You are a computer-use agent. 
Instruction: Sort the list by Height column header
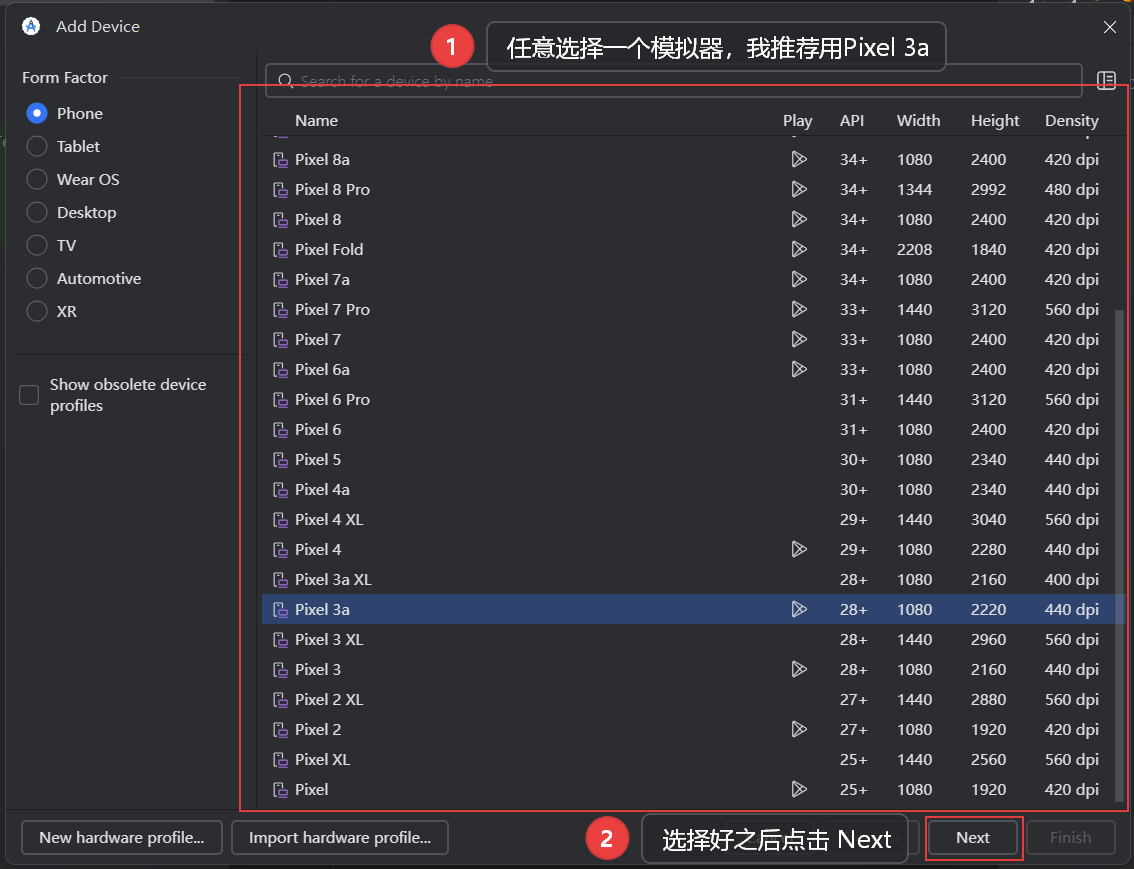[x=994, y=121]
